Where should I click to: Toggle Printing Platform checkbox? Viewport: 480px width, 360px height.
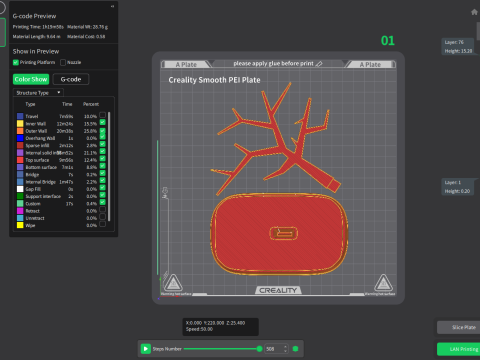pyautogui.click(x=16, y=62)
